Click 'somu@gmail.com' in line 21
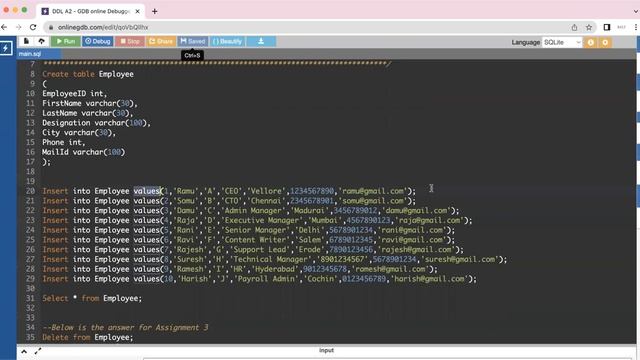This screenshot has height=360, width=640. pyautogui.click(x=373, y=201)
